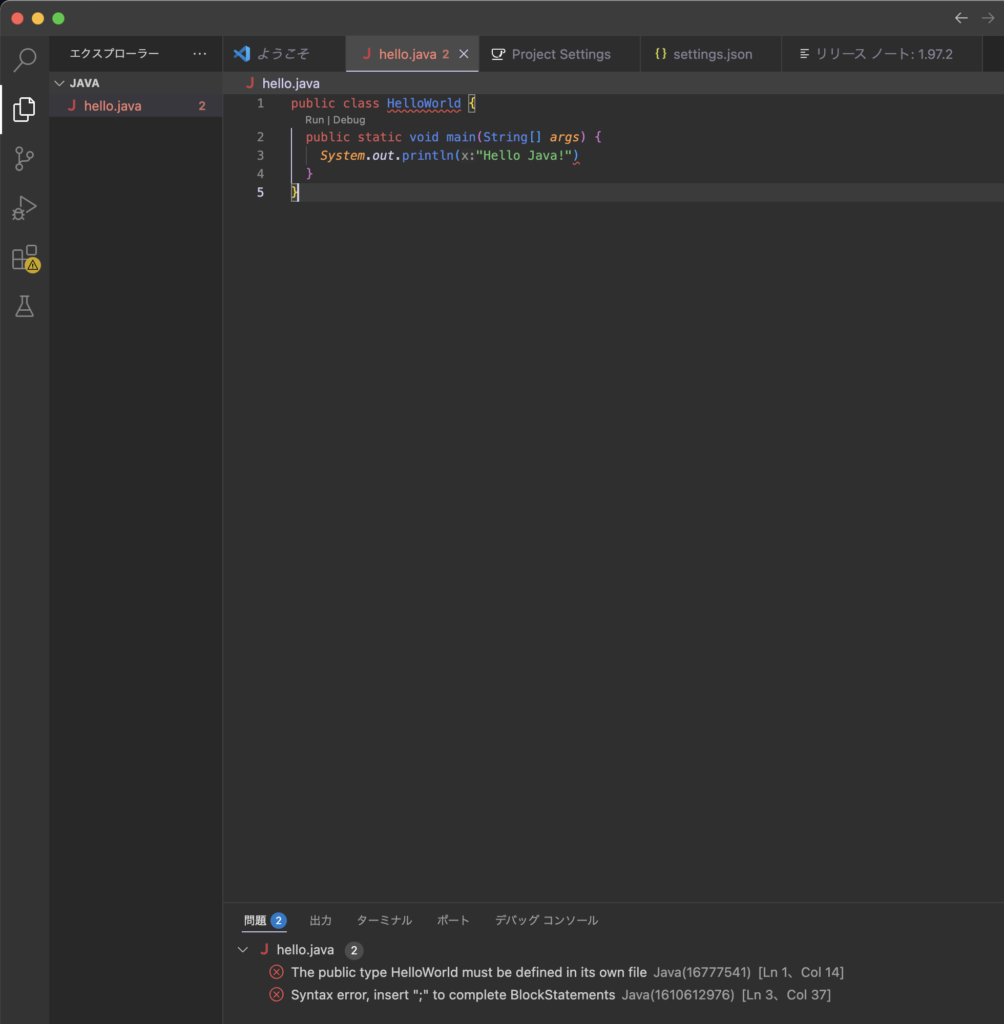Click the Debug code lens link
This screenshot has height=1024, width=1004.
349,120
